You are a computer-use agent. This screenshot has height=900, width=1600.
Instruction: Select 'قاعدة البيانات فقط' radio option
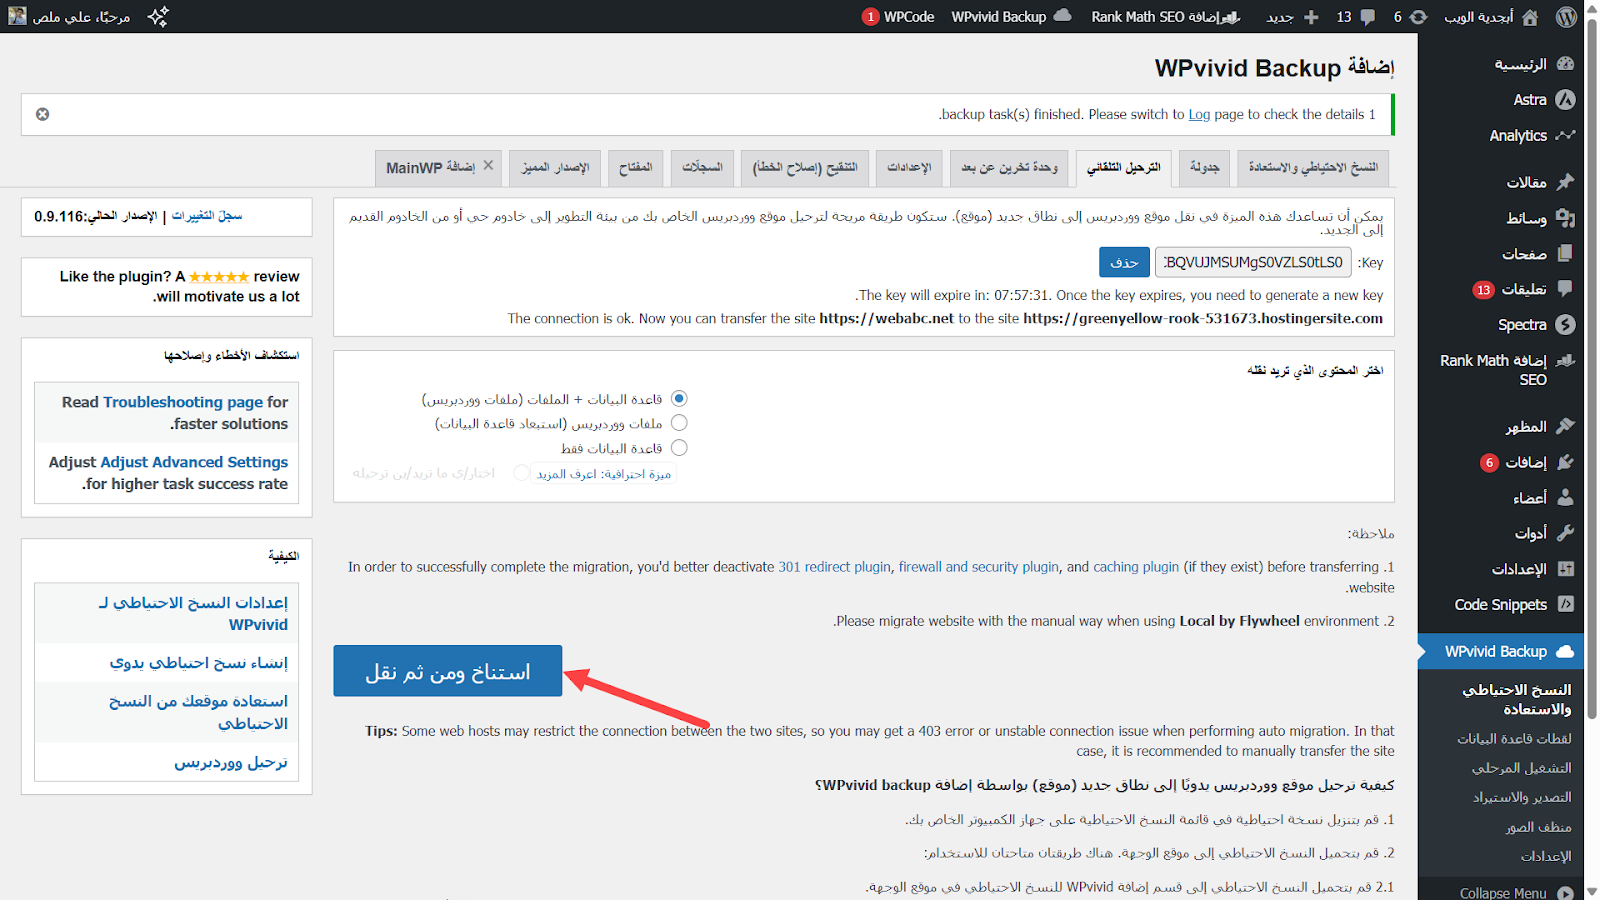pos(679,448)
